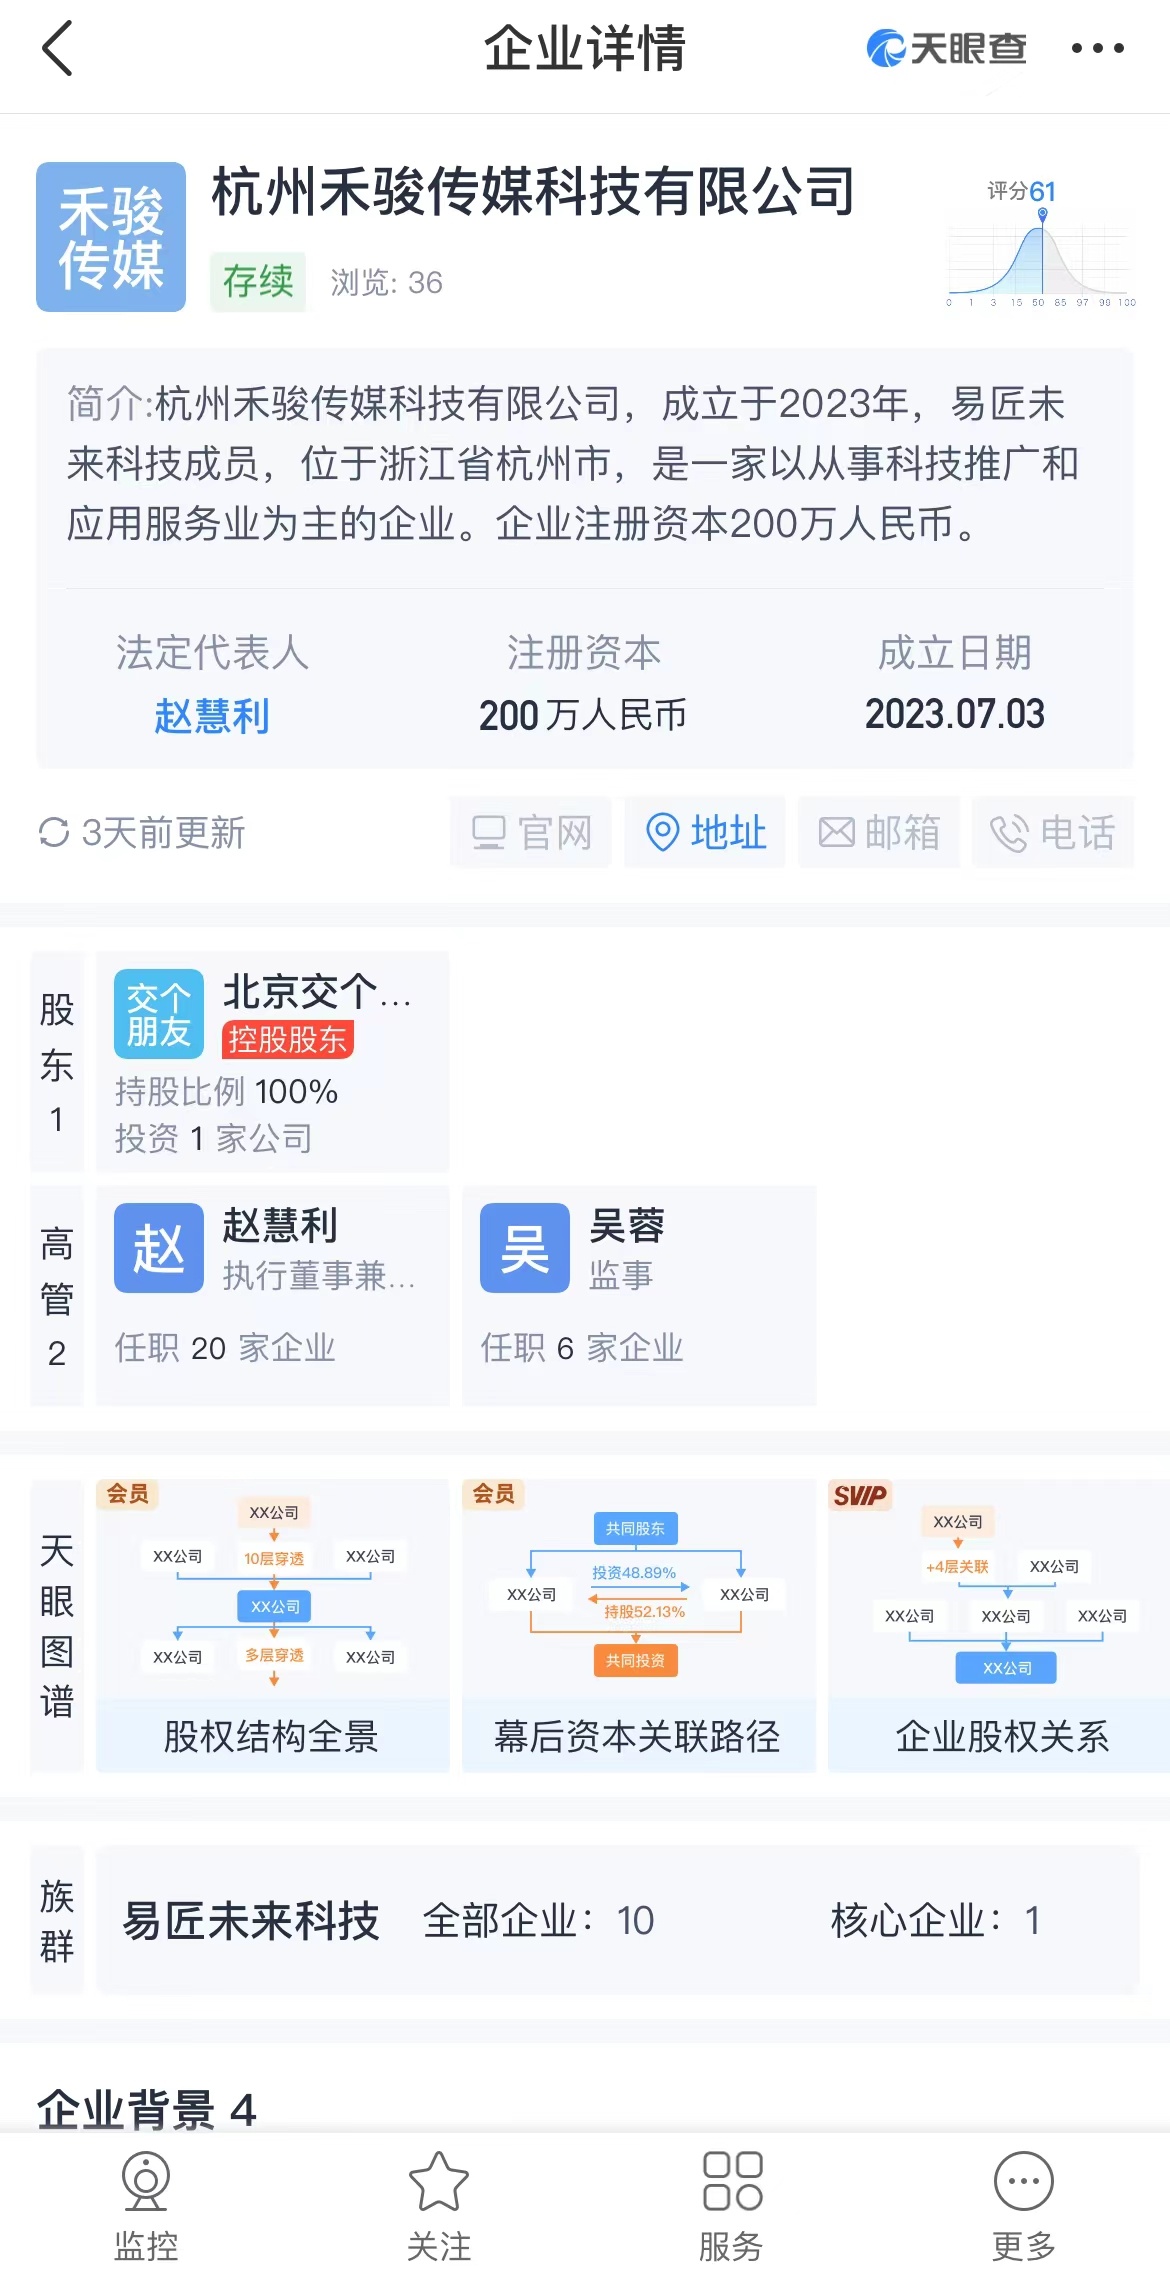Viewport: 1170px width, 2285px height.
Task: Open the 股权结构全景 diagram
Action: tap(273, 1626)
